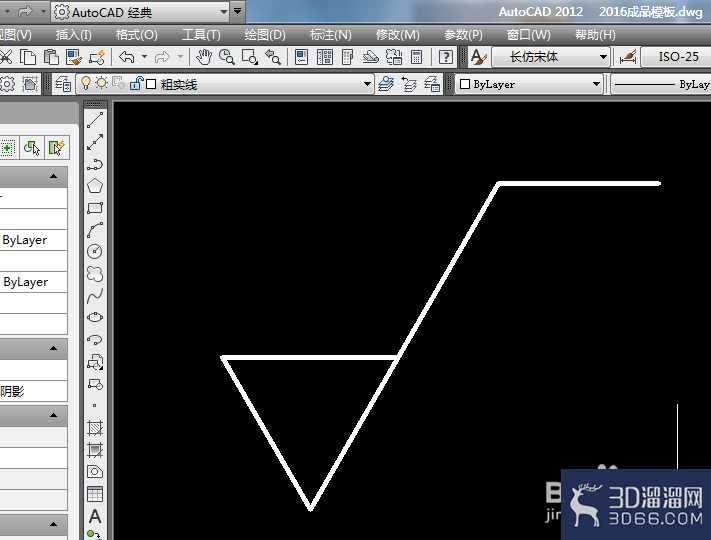
Task: Select the Region tool
Action: pos(95,472)
